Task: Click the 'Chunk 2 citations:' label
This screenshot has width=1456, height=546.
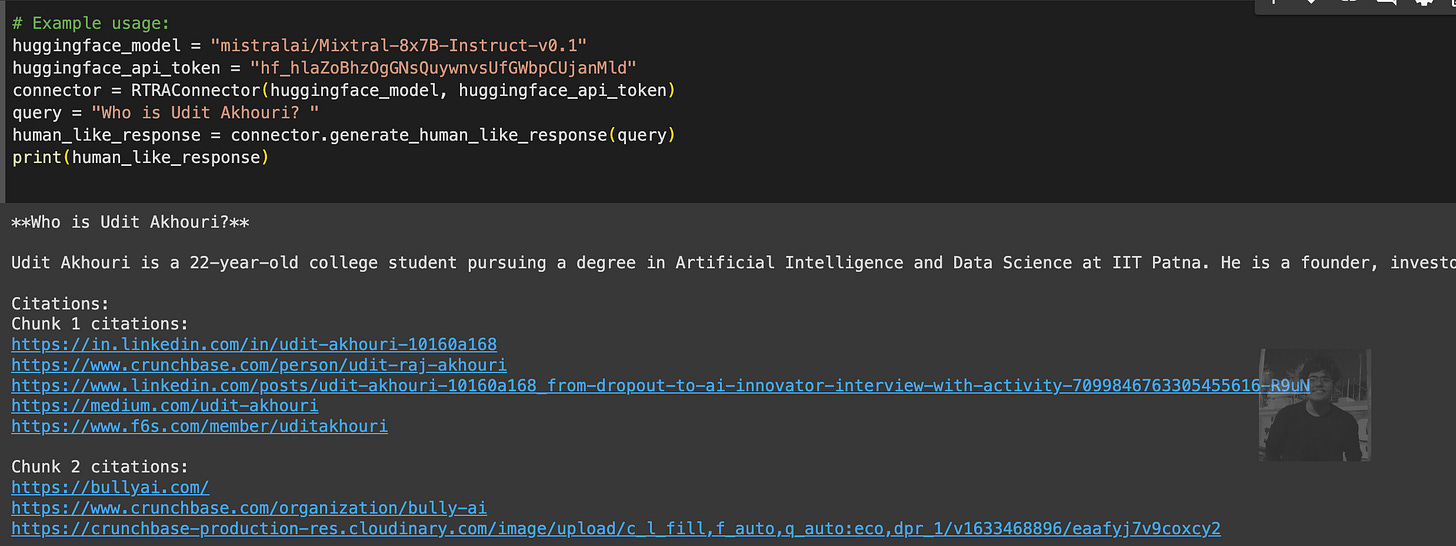Action: 100,467
